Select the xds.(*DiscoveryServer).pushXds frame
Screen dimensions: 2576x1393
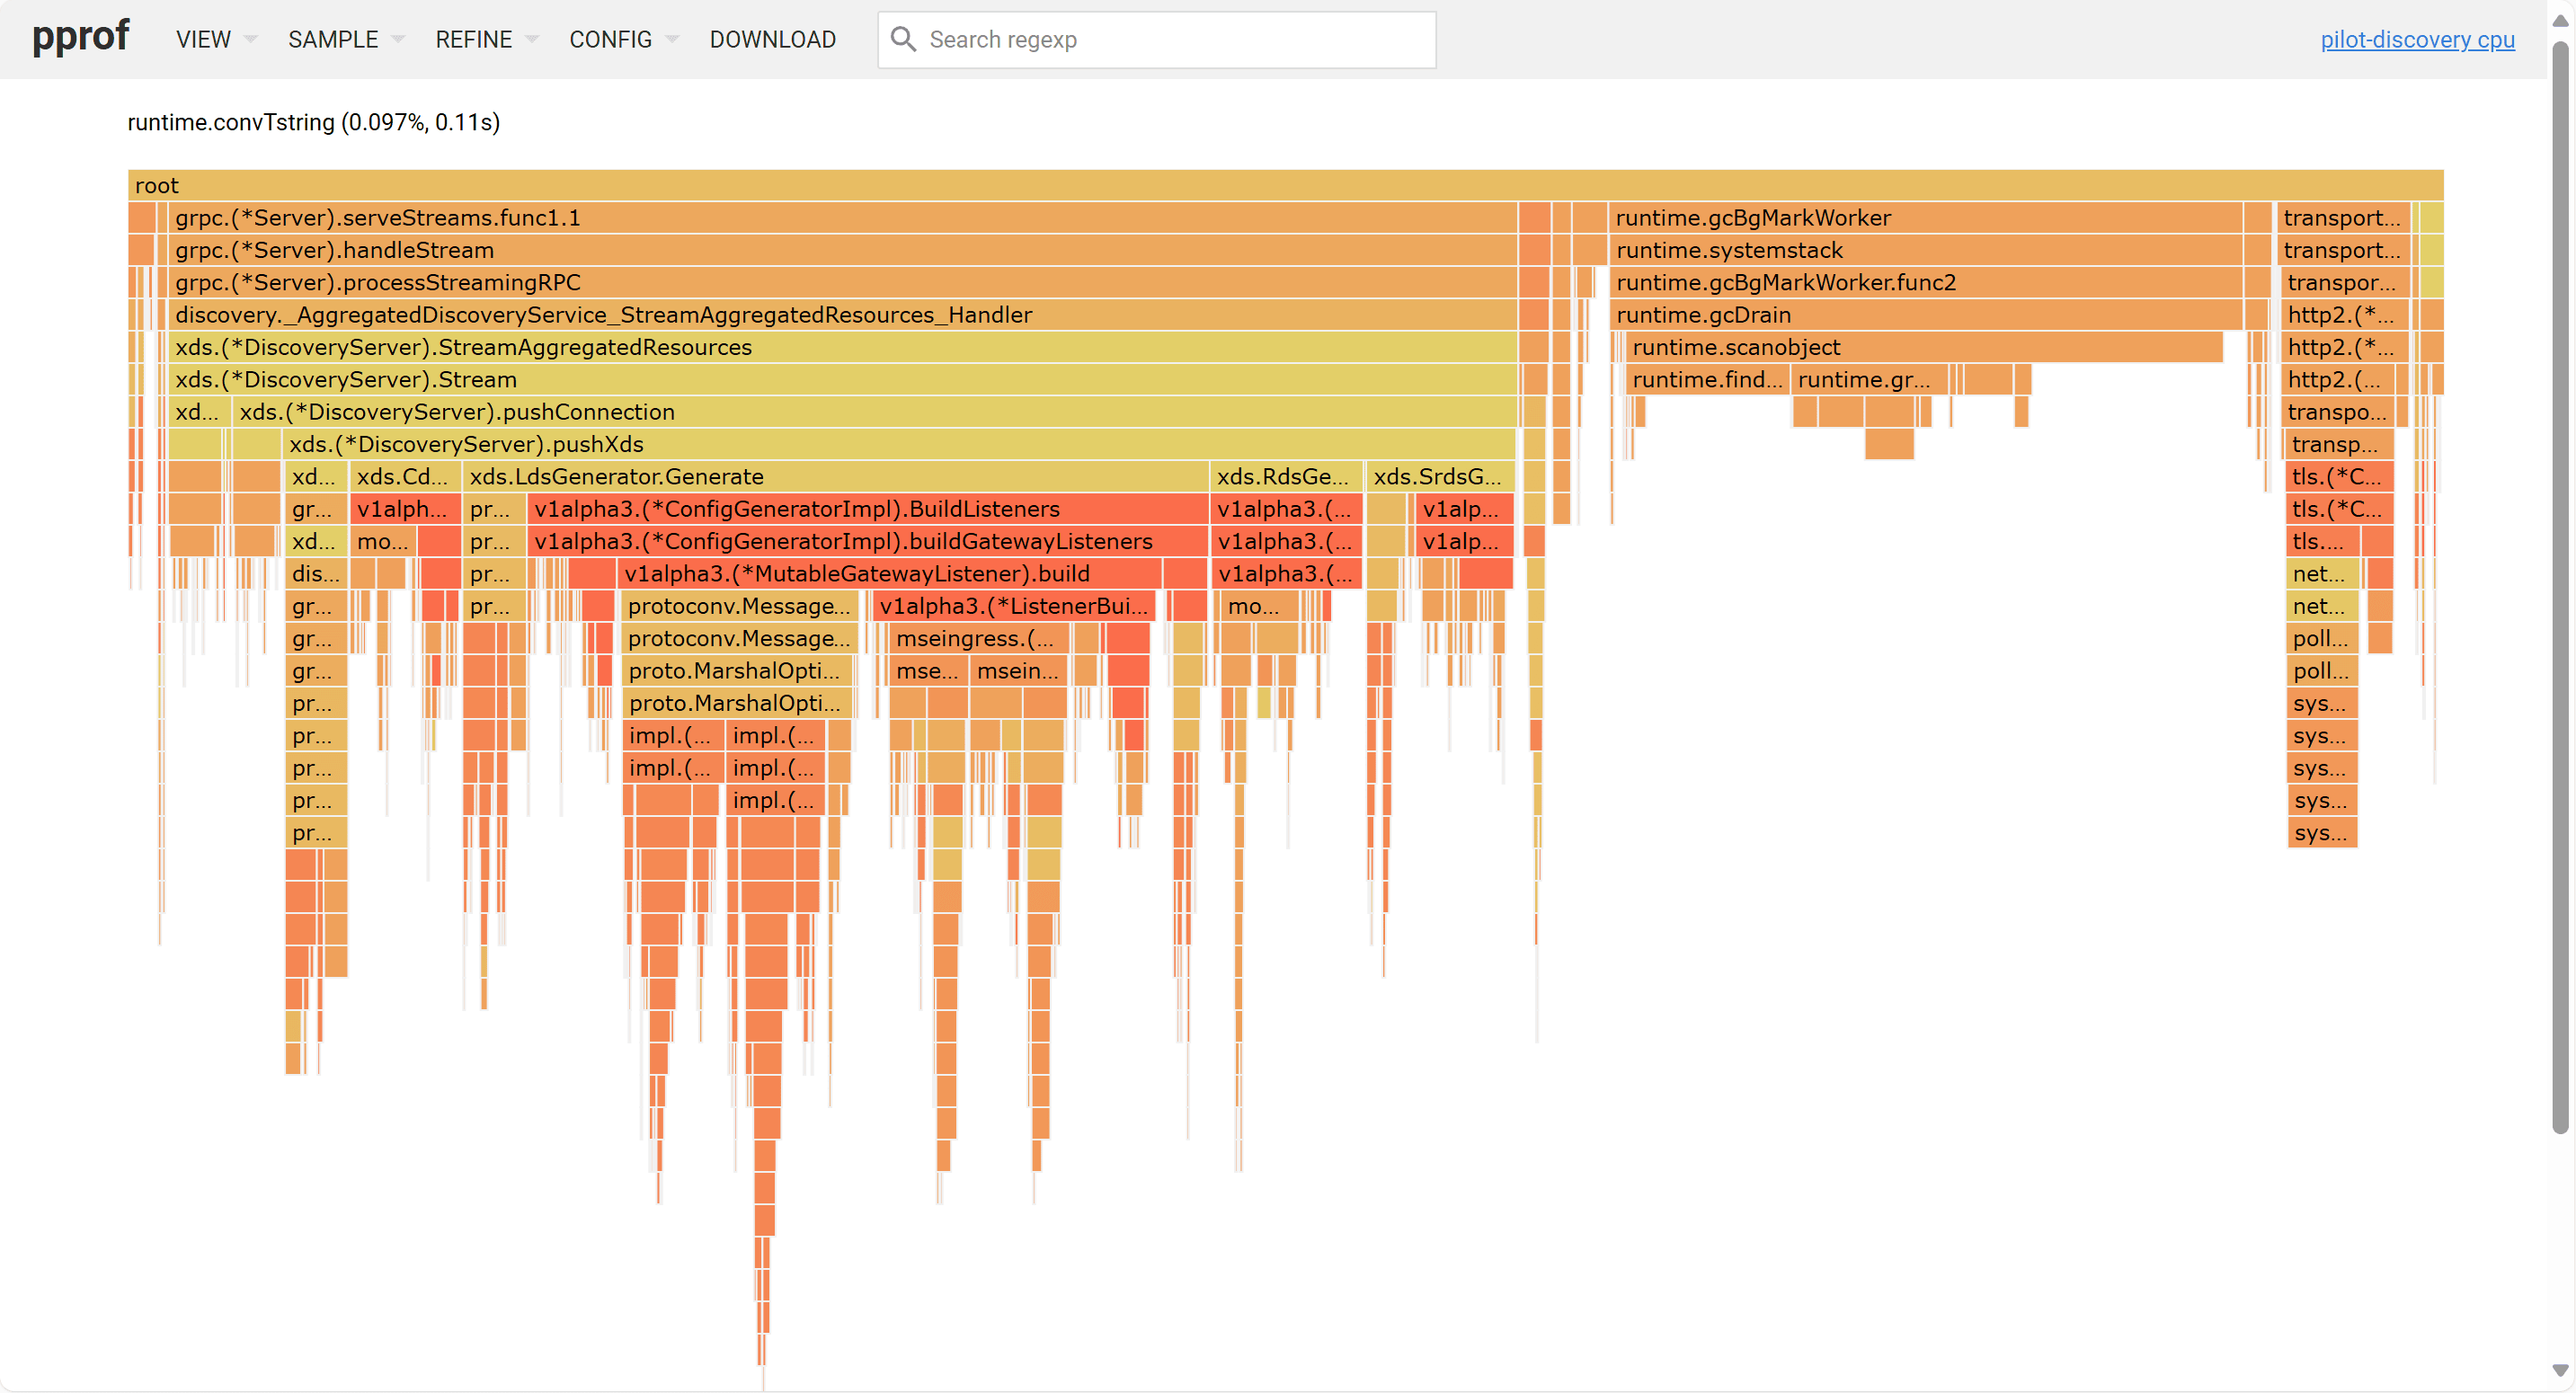coord(800,444)
